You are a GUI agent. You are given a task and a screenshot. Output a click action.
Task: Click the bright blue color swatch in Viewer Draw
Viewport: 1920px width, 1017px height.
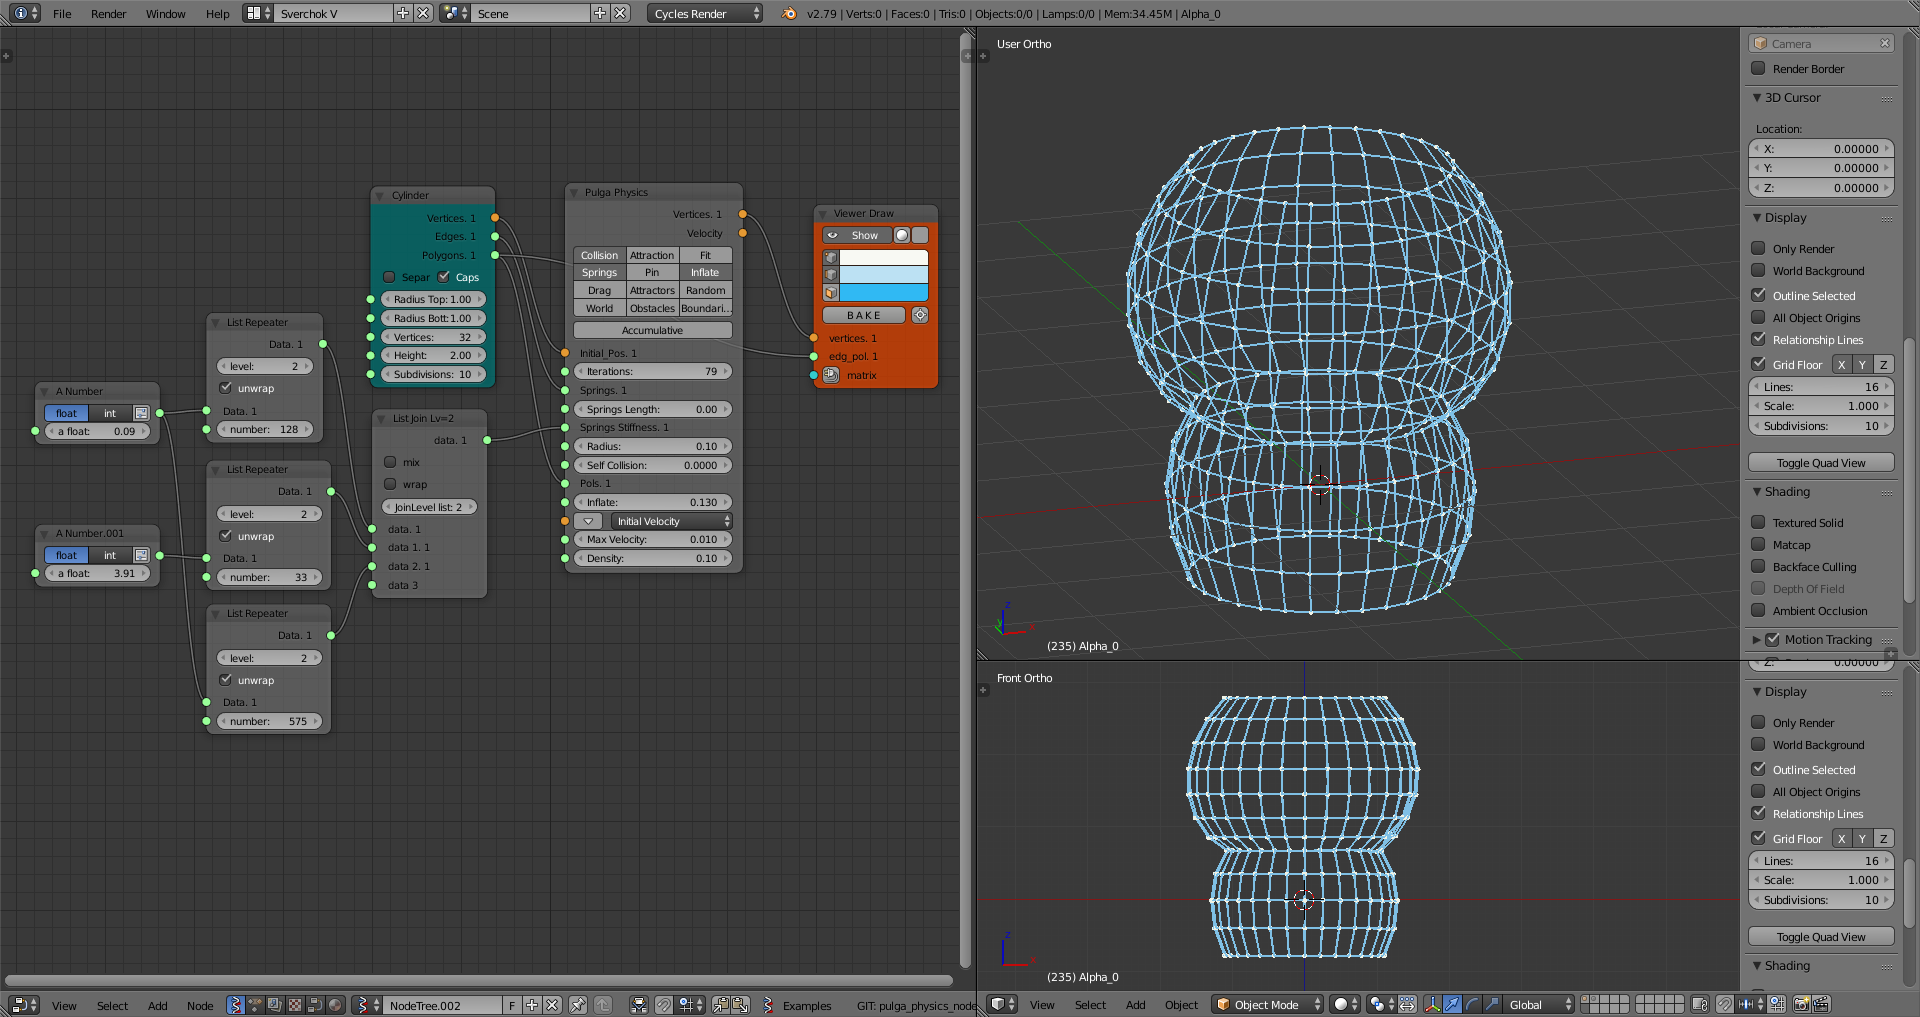point(883,292)
